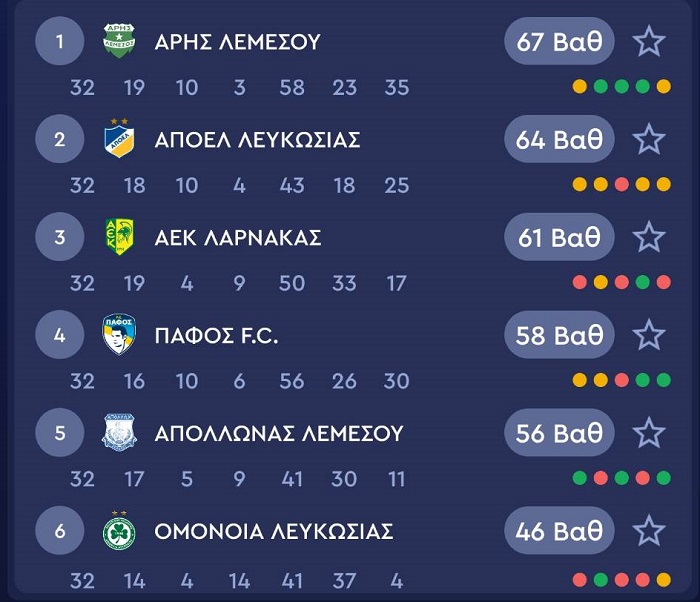Add ΟΜΟΝΟΙΑ ΛΕΥΚΩΣΙΑΣ to favorites via star
This screenshot has height=602, width=700.
click(x=650, y=531)
